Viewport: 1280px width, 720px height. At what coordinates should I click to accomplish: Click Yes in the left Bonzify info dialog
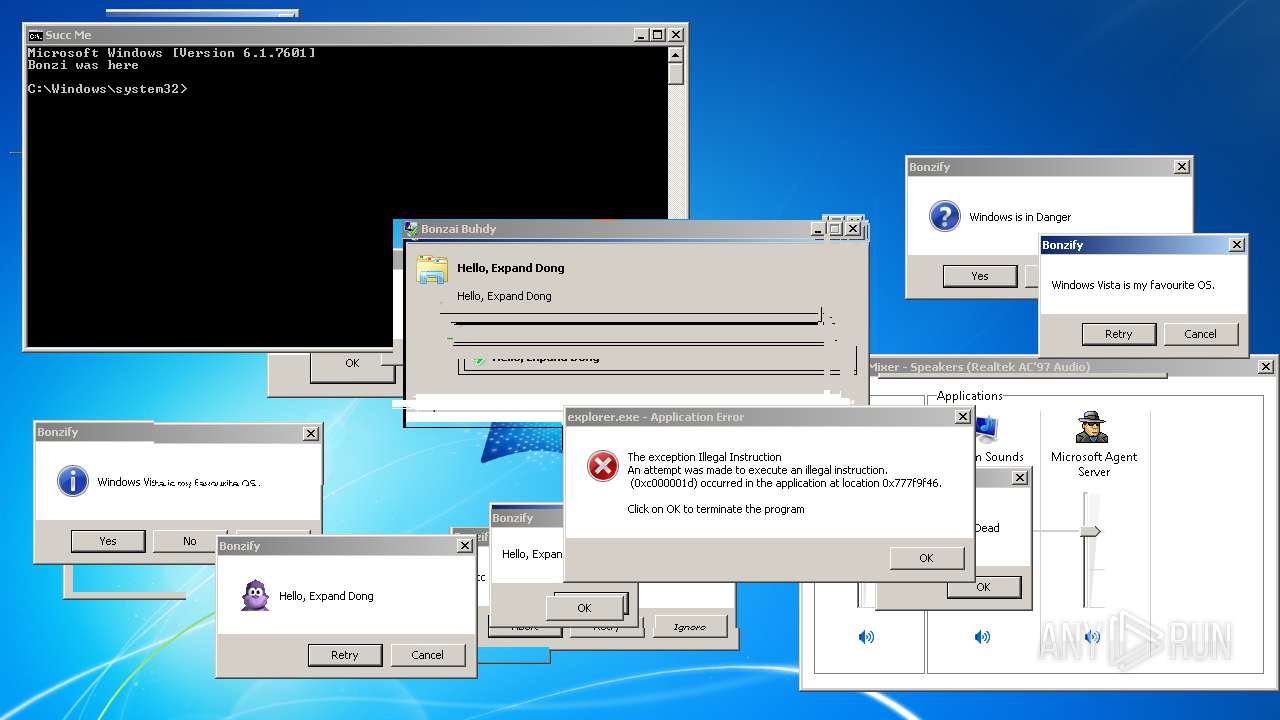coord(108,541)
